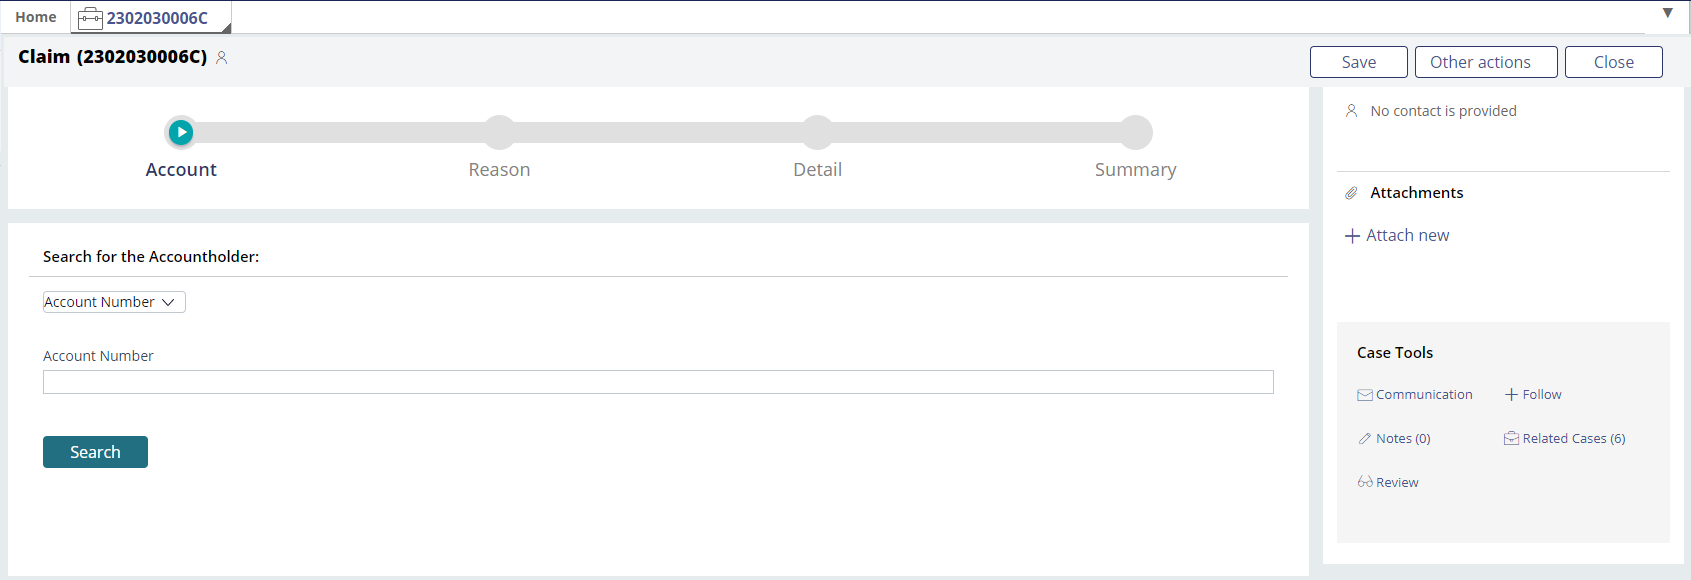Click the person icon beside Claim title
Viewport: 1691px width, 580px height.
tap(222, 58)
